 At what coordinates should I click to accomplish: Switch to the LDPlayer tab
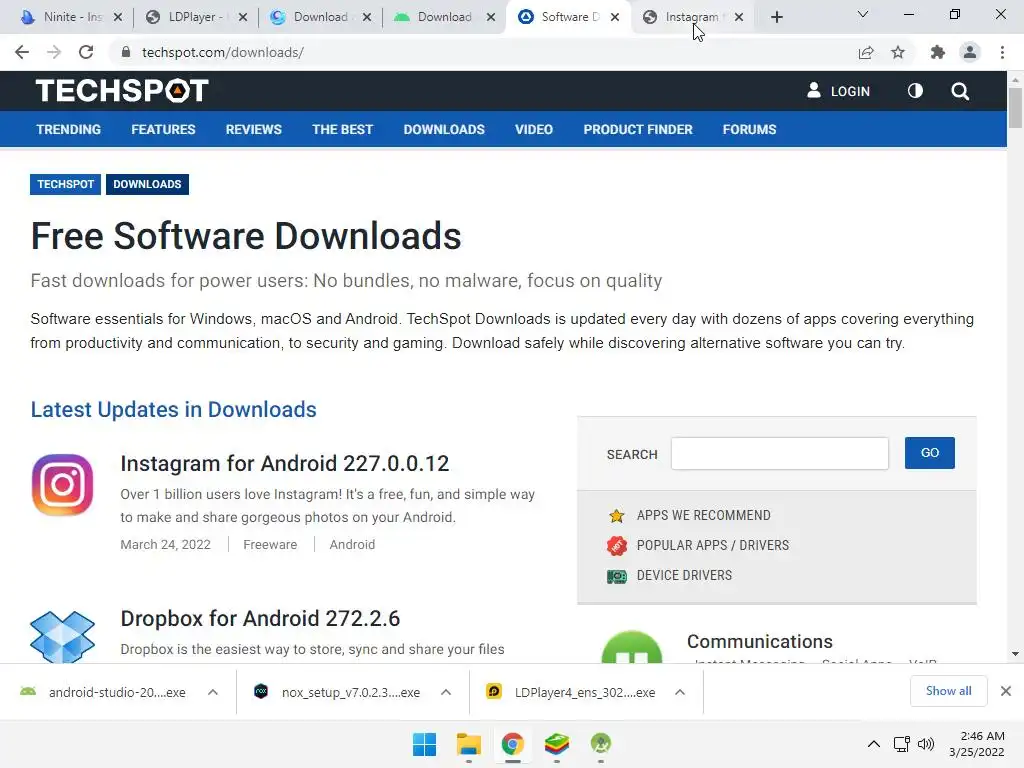pos(196,17)
